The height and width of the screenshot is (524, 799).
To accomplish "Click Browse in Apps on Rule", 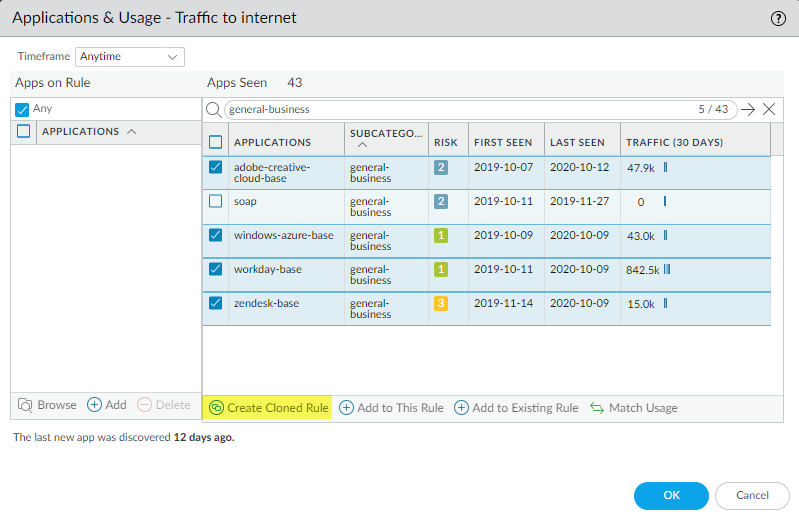I will click(47, 405).
